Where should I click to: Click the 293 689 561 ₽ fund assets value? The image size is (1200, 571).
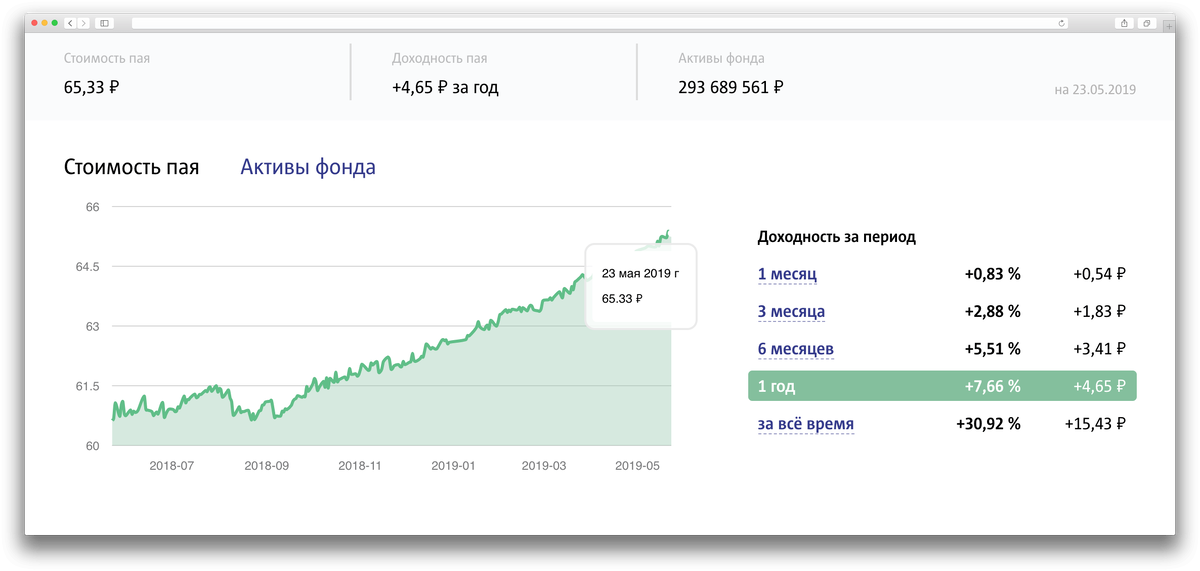click(731, 87)
